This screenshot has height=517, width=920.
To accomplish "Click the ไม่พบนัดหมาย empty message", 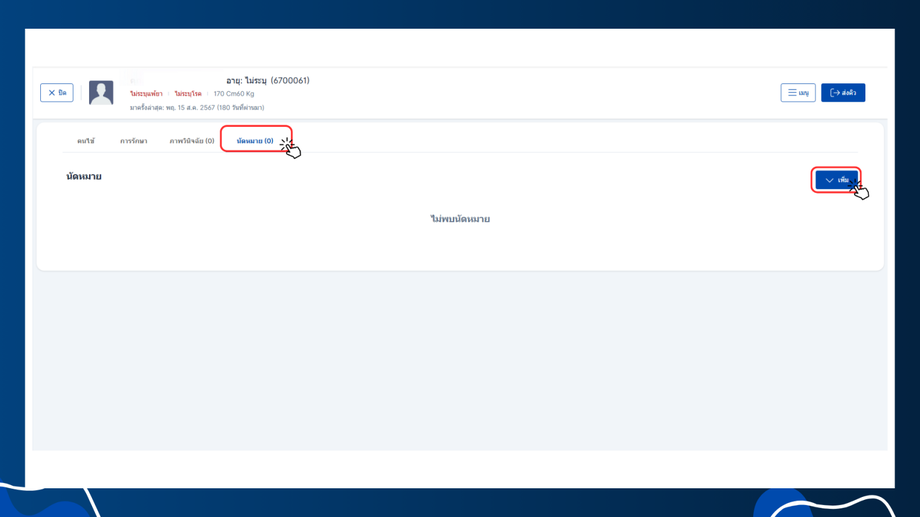I will click(460, 219).
